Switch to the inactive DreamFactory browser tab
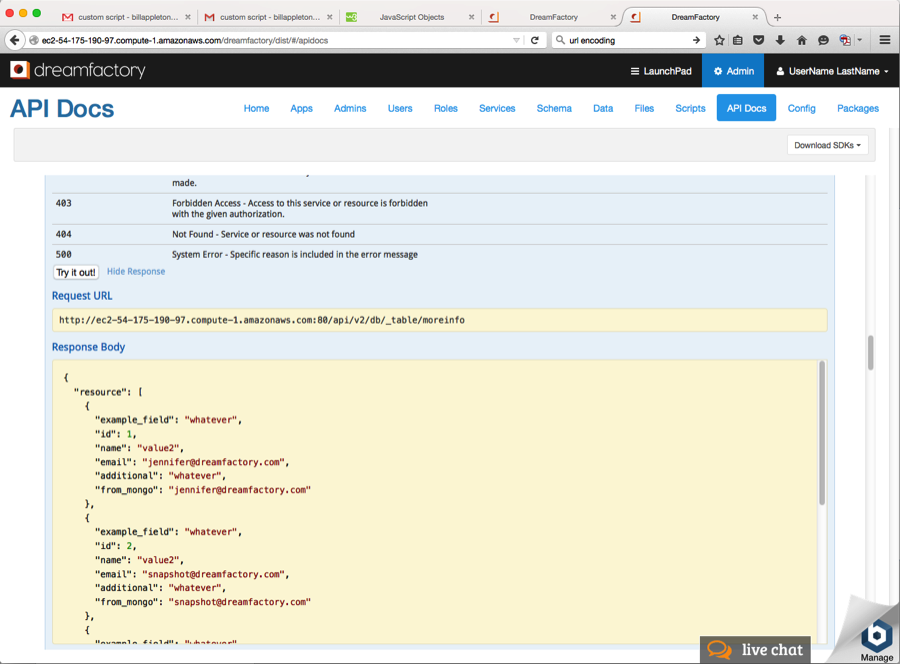Screen dimensions: 900x665 click(x=553, y=17)
